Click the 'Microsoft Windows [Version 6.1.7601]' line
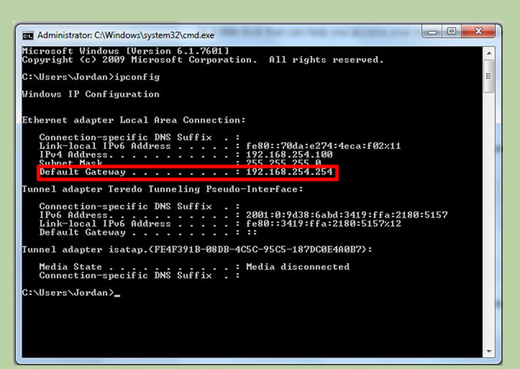The image size is (520, 369). coord(125,51)
